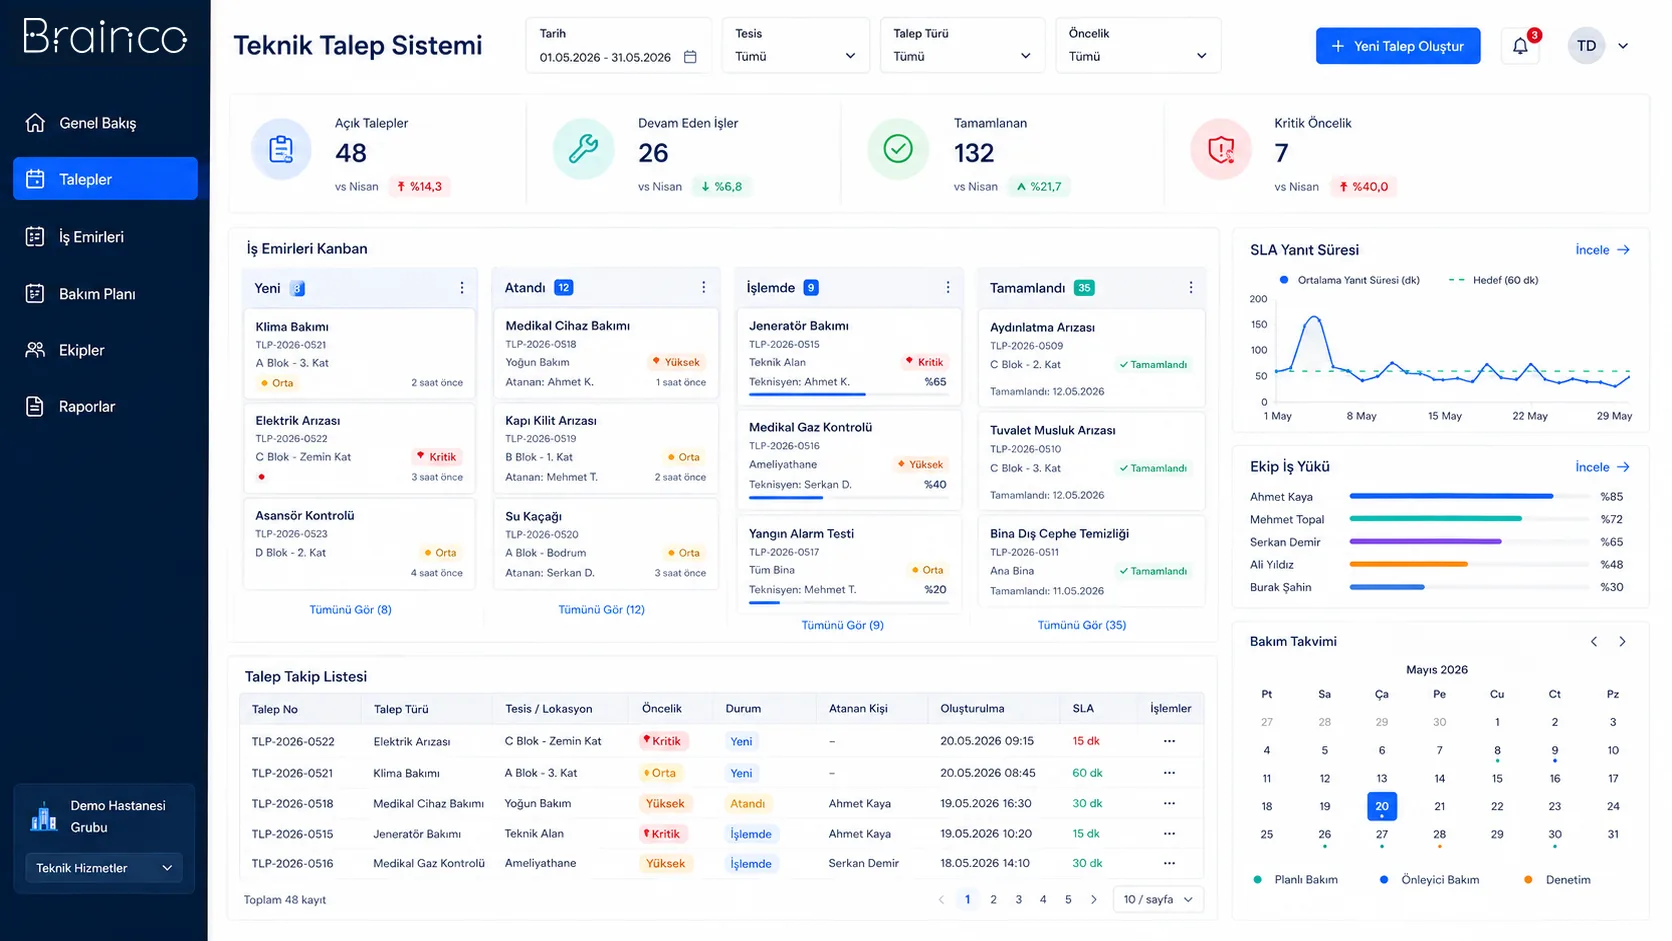Open Teknik Hizmetler department dropdown

(x=104, y=868)
